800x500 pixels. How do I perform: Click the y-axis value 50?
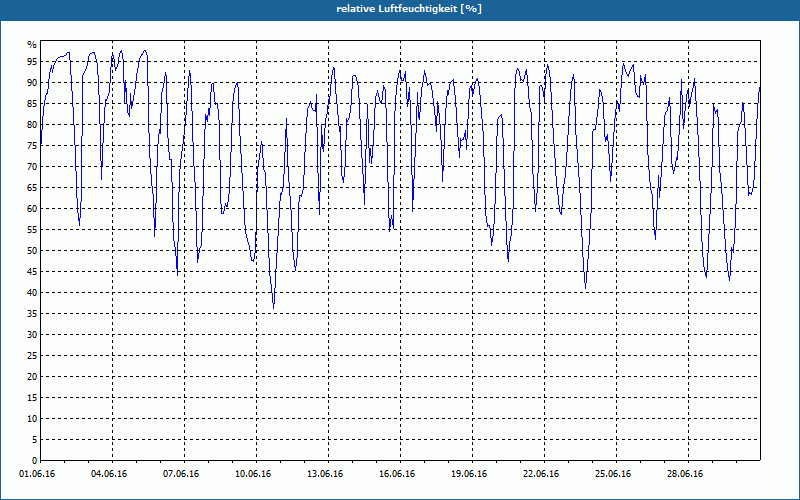32,251
